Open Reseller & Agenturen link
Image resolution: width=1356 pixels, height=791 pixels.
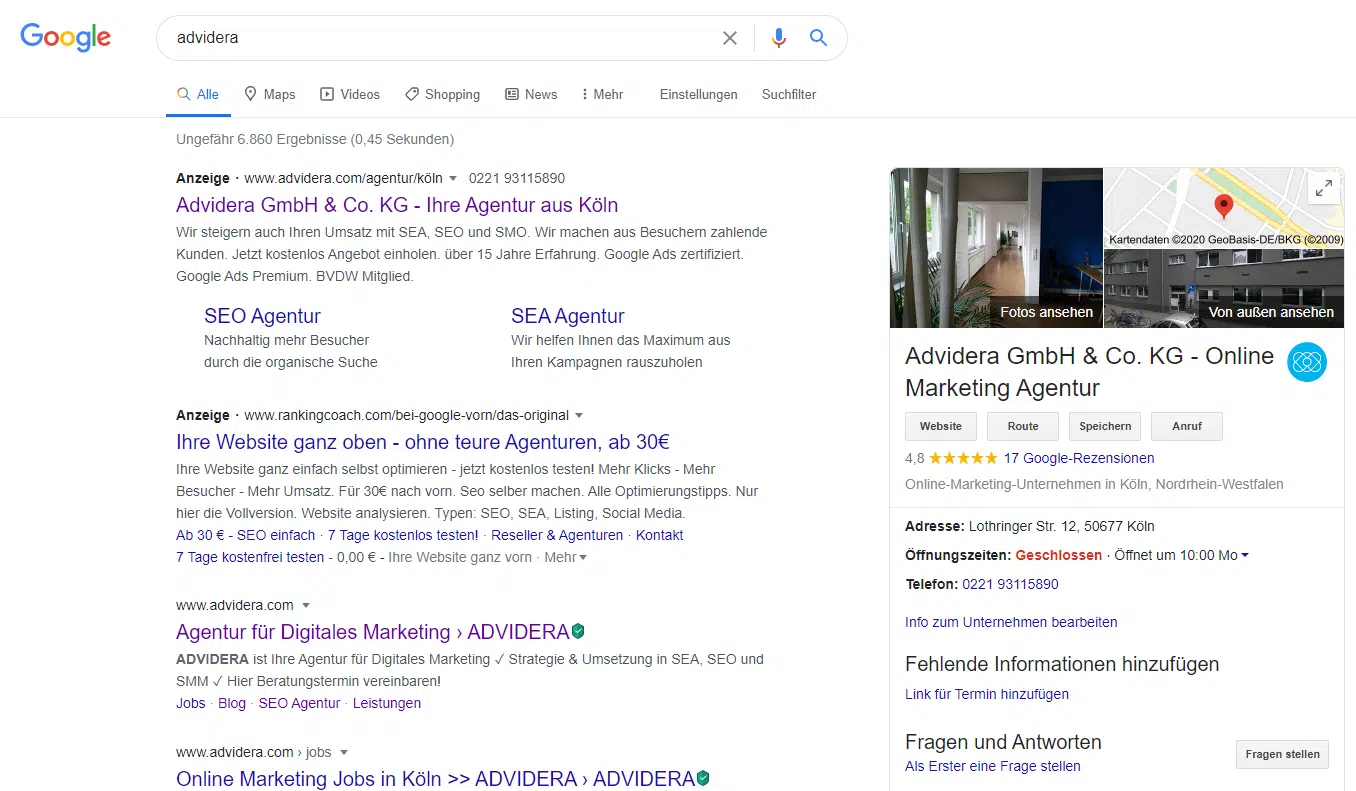pos(557,535)
